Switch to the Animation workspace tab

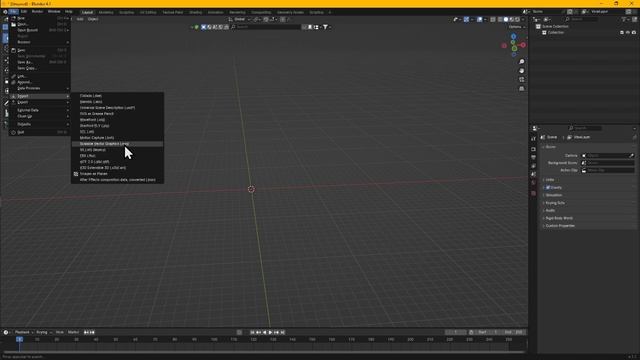click(216, 12)
